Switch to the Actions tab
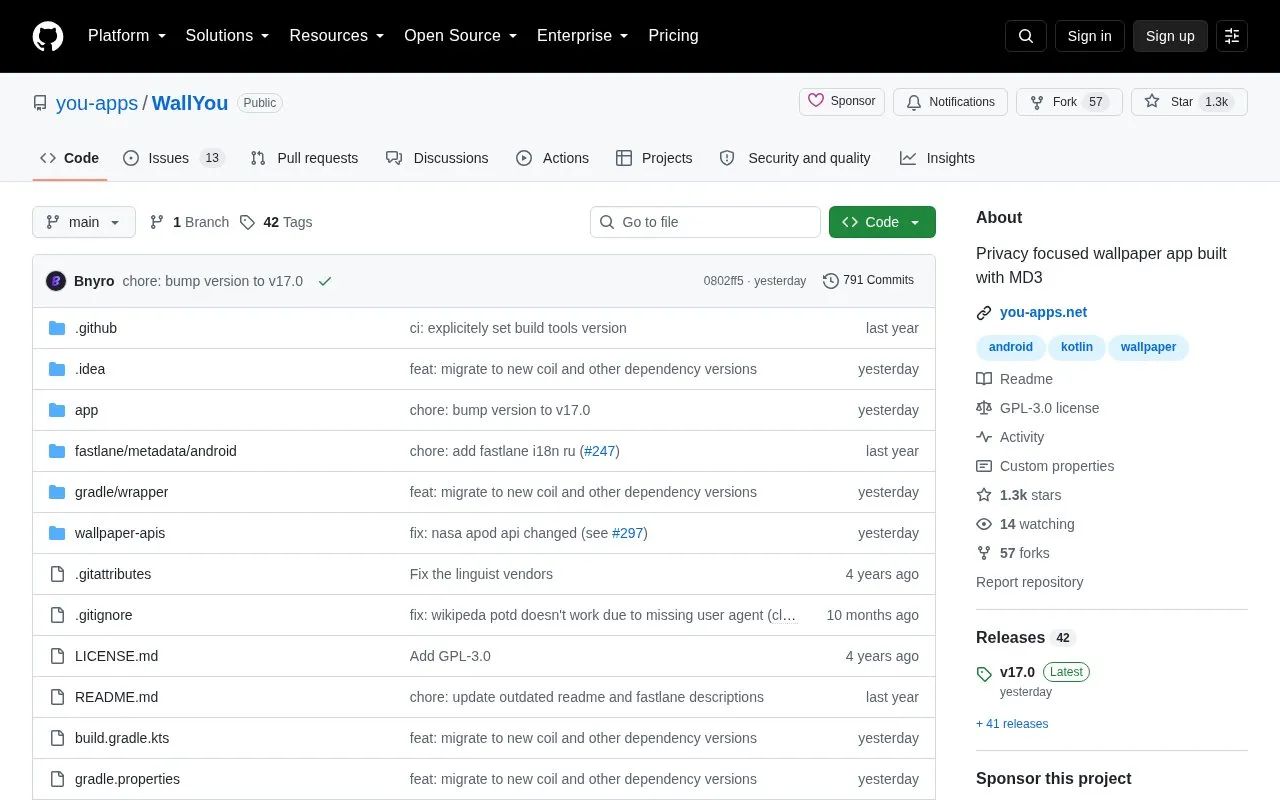The height and width of the screenshot is (800, 1280). pyautogui.click(x=552, y=158)
